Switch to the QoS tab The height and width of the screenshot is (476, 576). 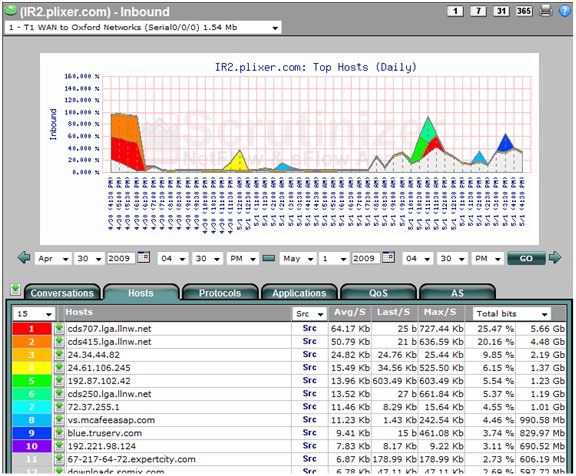coord(378,293)
